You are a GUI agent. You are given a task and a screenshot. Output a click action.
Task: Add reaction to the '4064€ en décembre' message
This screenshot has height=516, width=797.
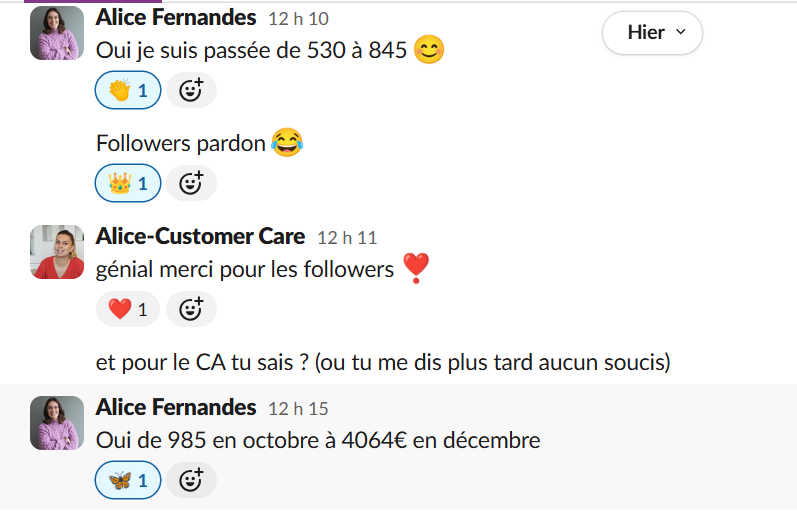(x=191, y=481)
